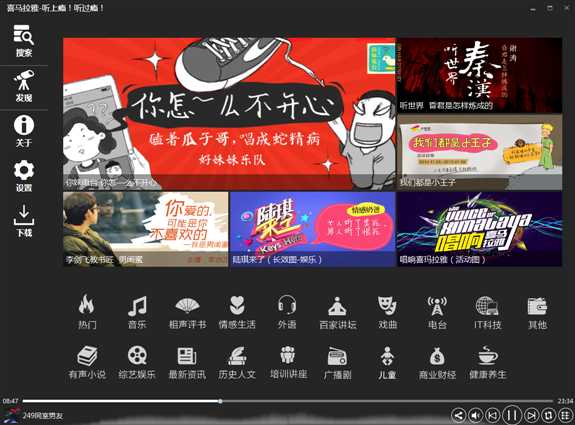Click the caption 陆琪来了（长效图-娱乐）

277,260
